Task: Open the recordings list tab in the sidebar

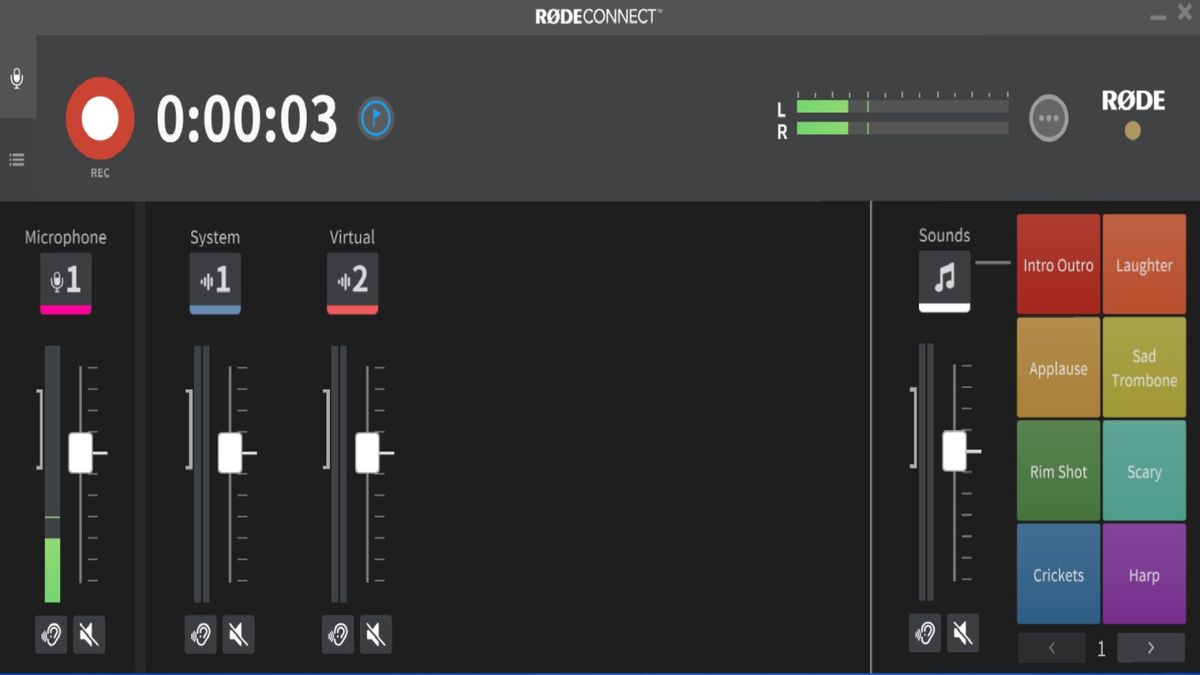Action: pyautogui.click(x=16, y=158)
